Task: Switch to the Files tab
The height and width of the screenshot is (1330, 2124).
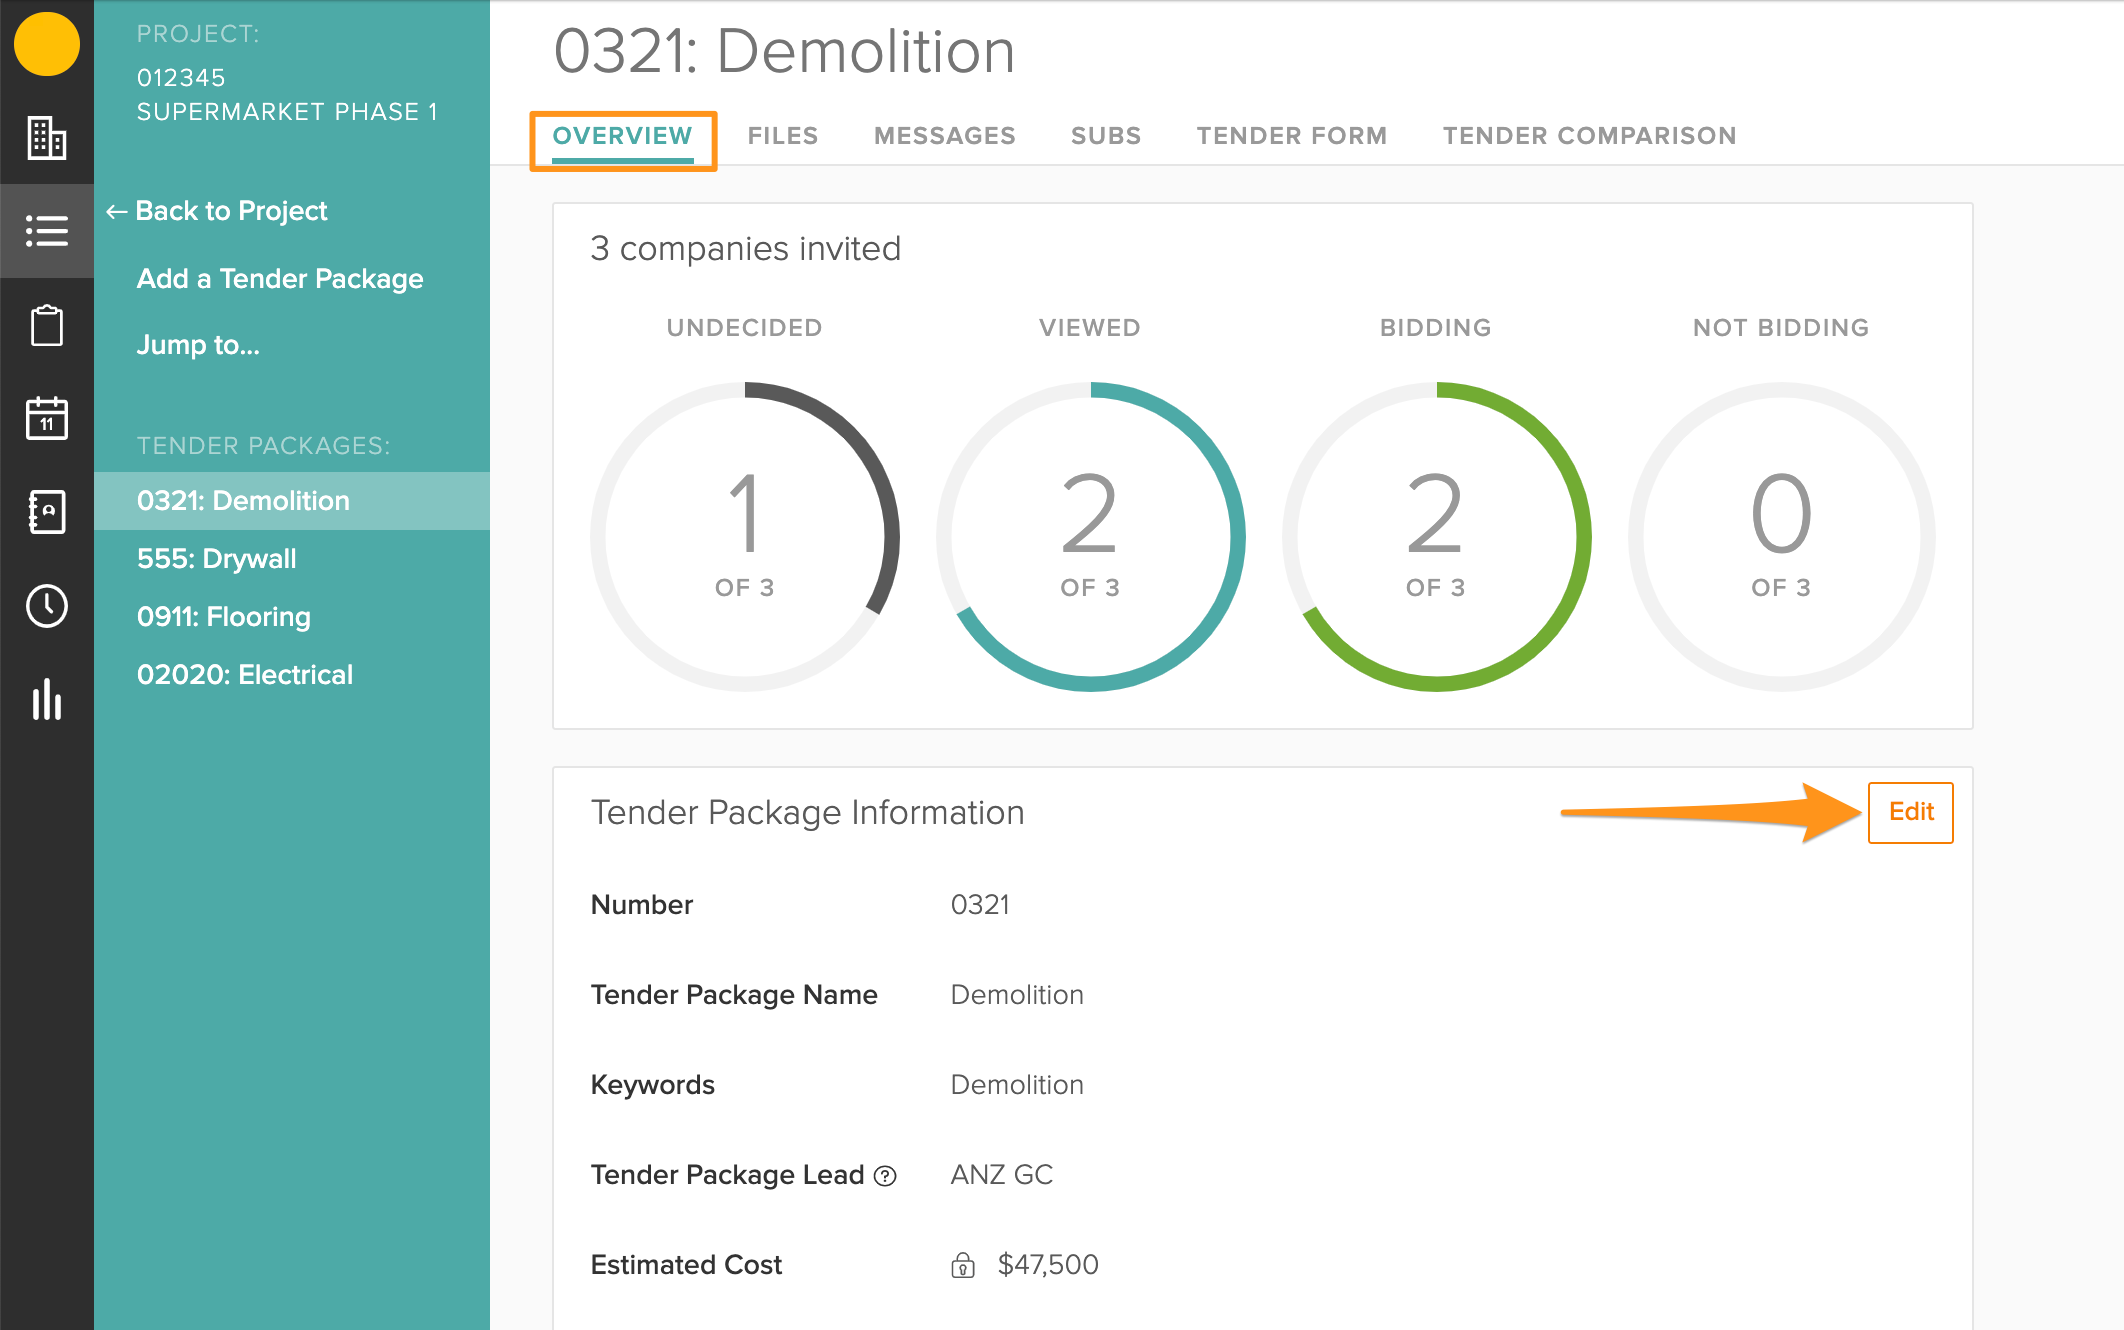Action: tap(783, 136)
